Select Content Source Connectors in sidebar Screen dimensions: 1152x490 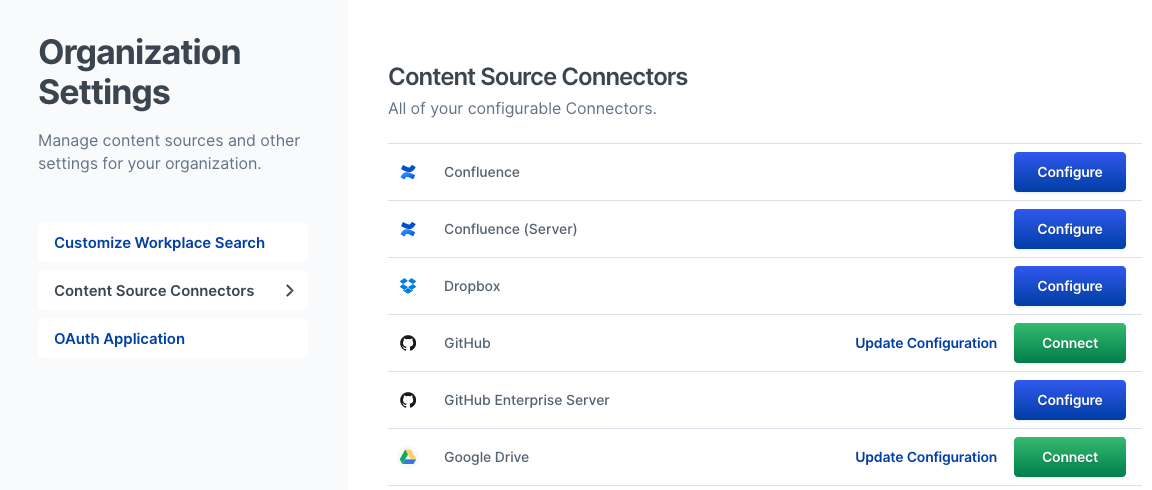pos(154,291)
